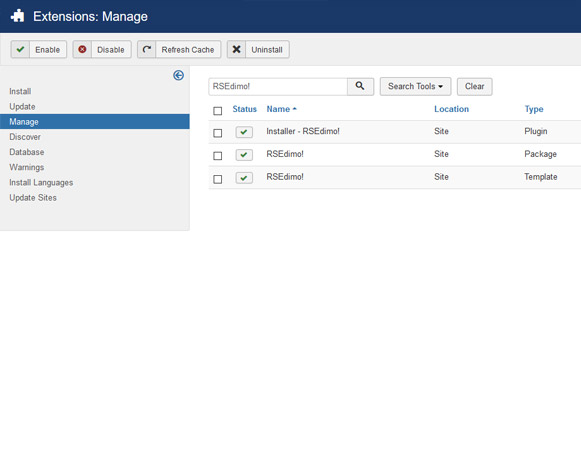581x462 pixels.
Task: Click the magnifier search button
Action: click(x=360, y=86)
